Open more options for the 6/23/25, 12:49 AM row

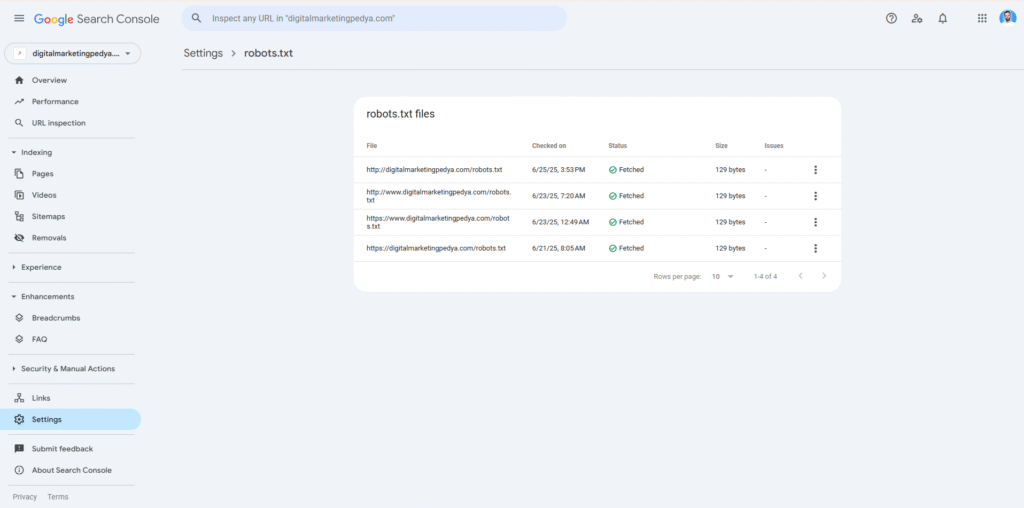click(815, 222)
